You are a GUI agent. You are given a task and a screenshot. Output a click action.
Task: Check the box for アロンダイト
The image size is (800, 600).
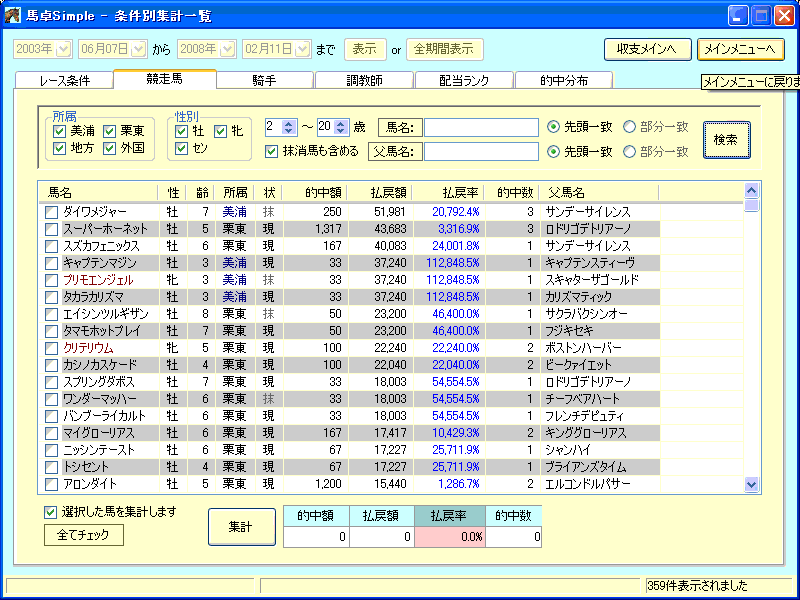coord(52,484)
